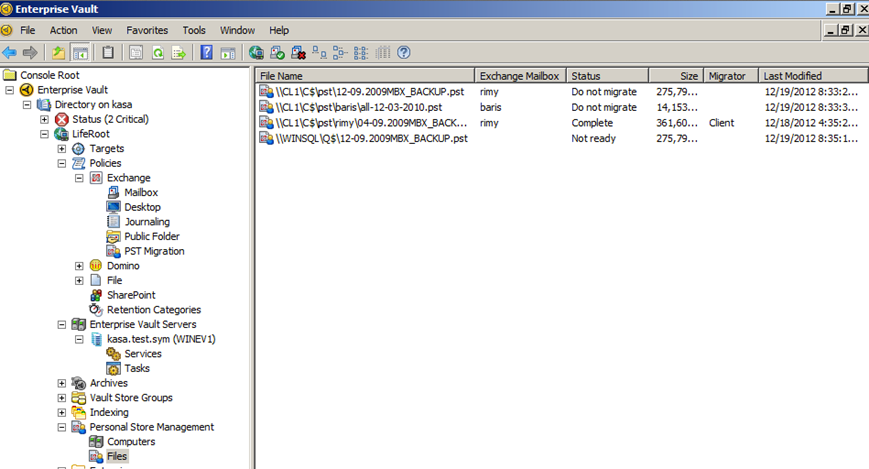Viewport: 869px width, 469px height.
Task: Sort by the Exchange Mailbox column header
Action: [520, 76]
